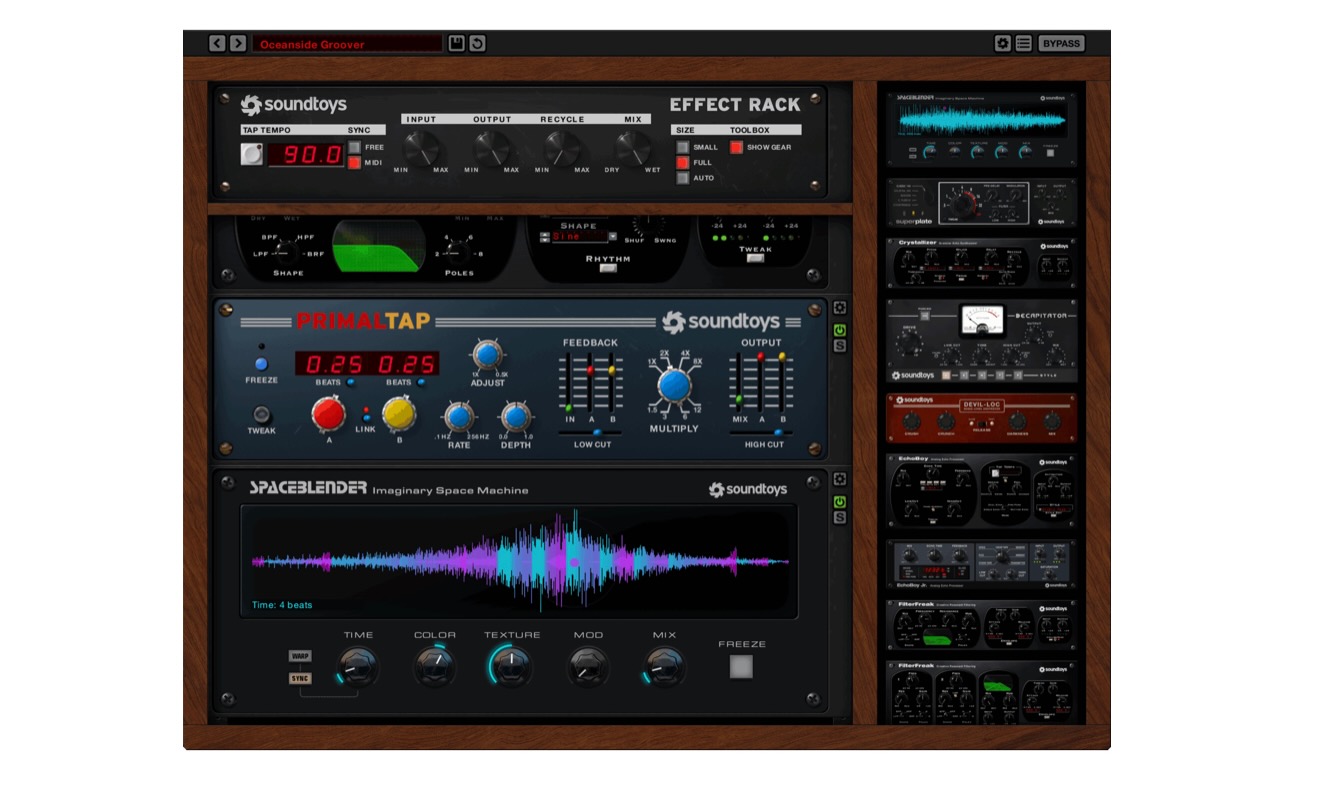Image resolution: width=1317 pixels, height=790 pixels.
Task: Toggle PrimalTap power button
Action: (840, 330)
